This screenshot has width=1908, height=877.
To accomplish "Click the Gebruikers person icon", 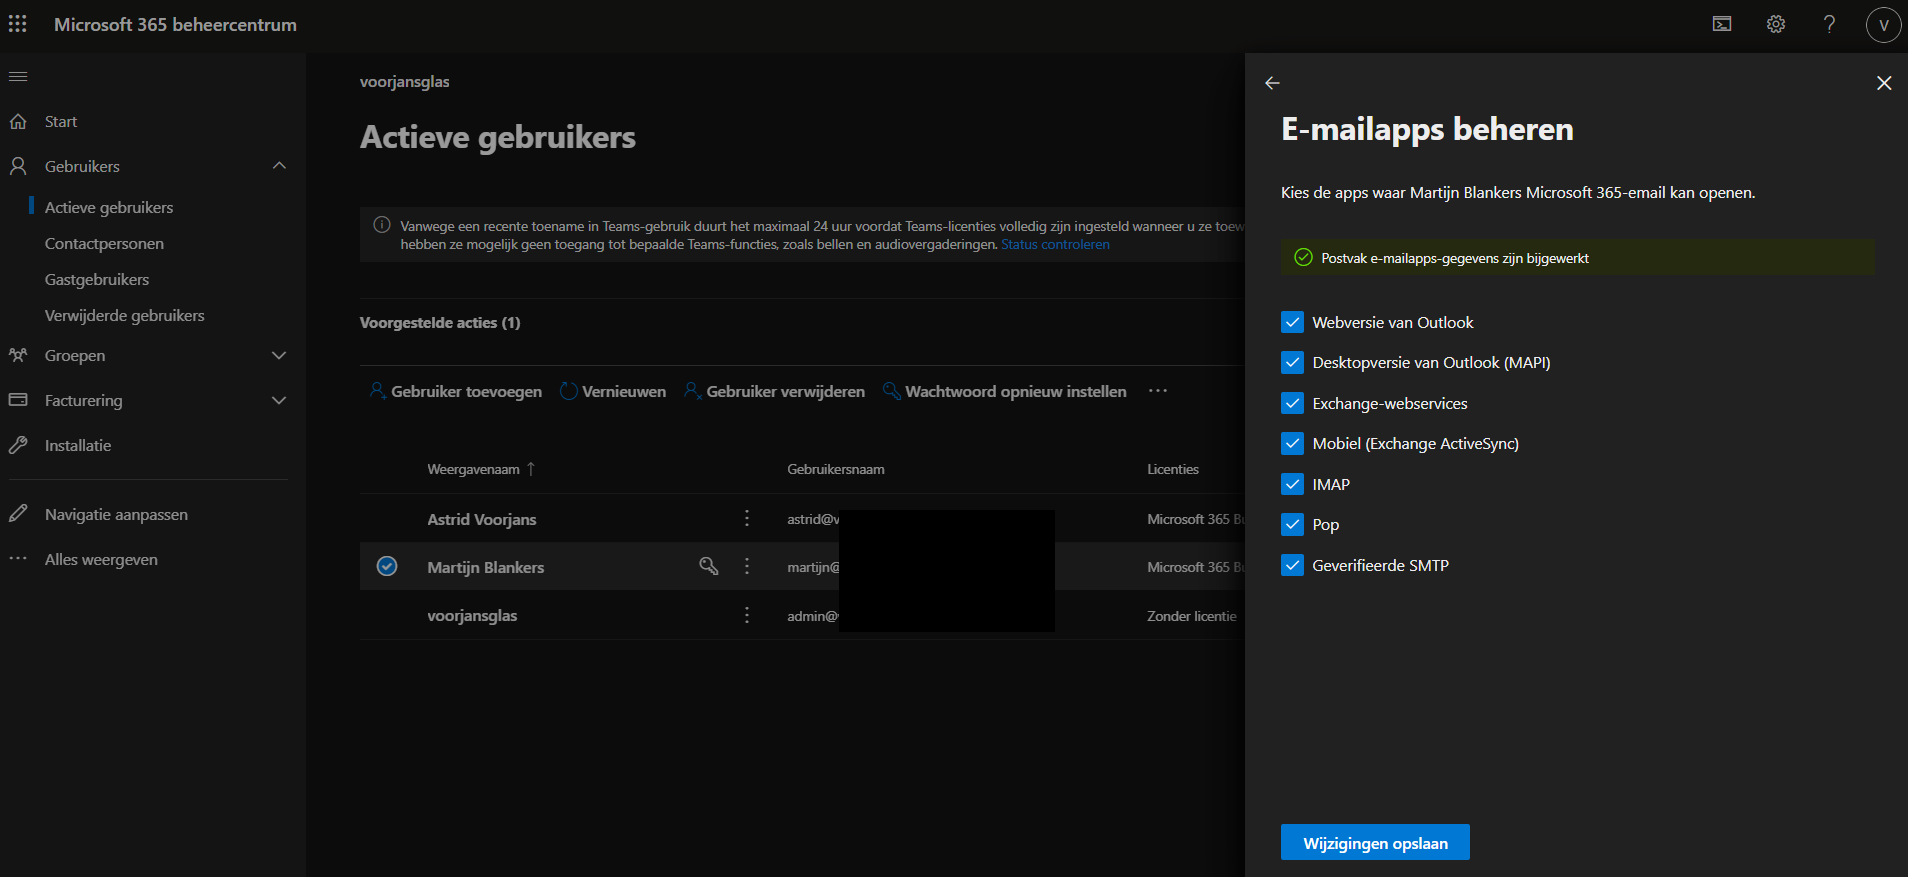I will click(x=18, y=166).
